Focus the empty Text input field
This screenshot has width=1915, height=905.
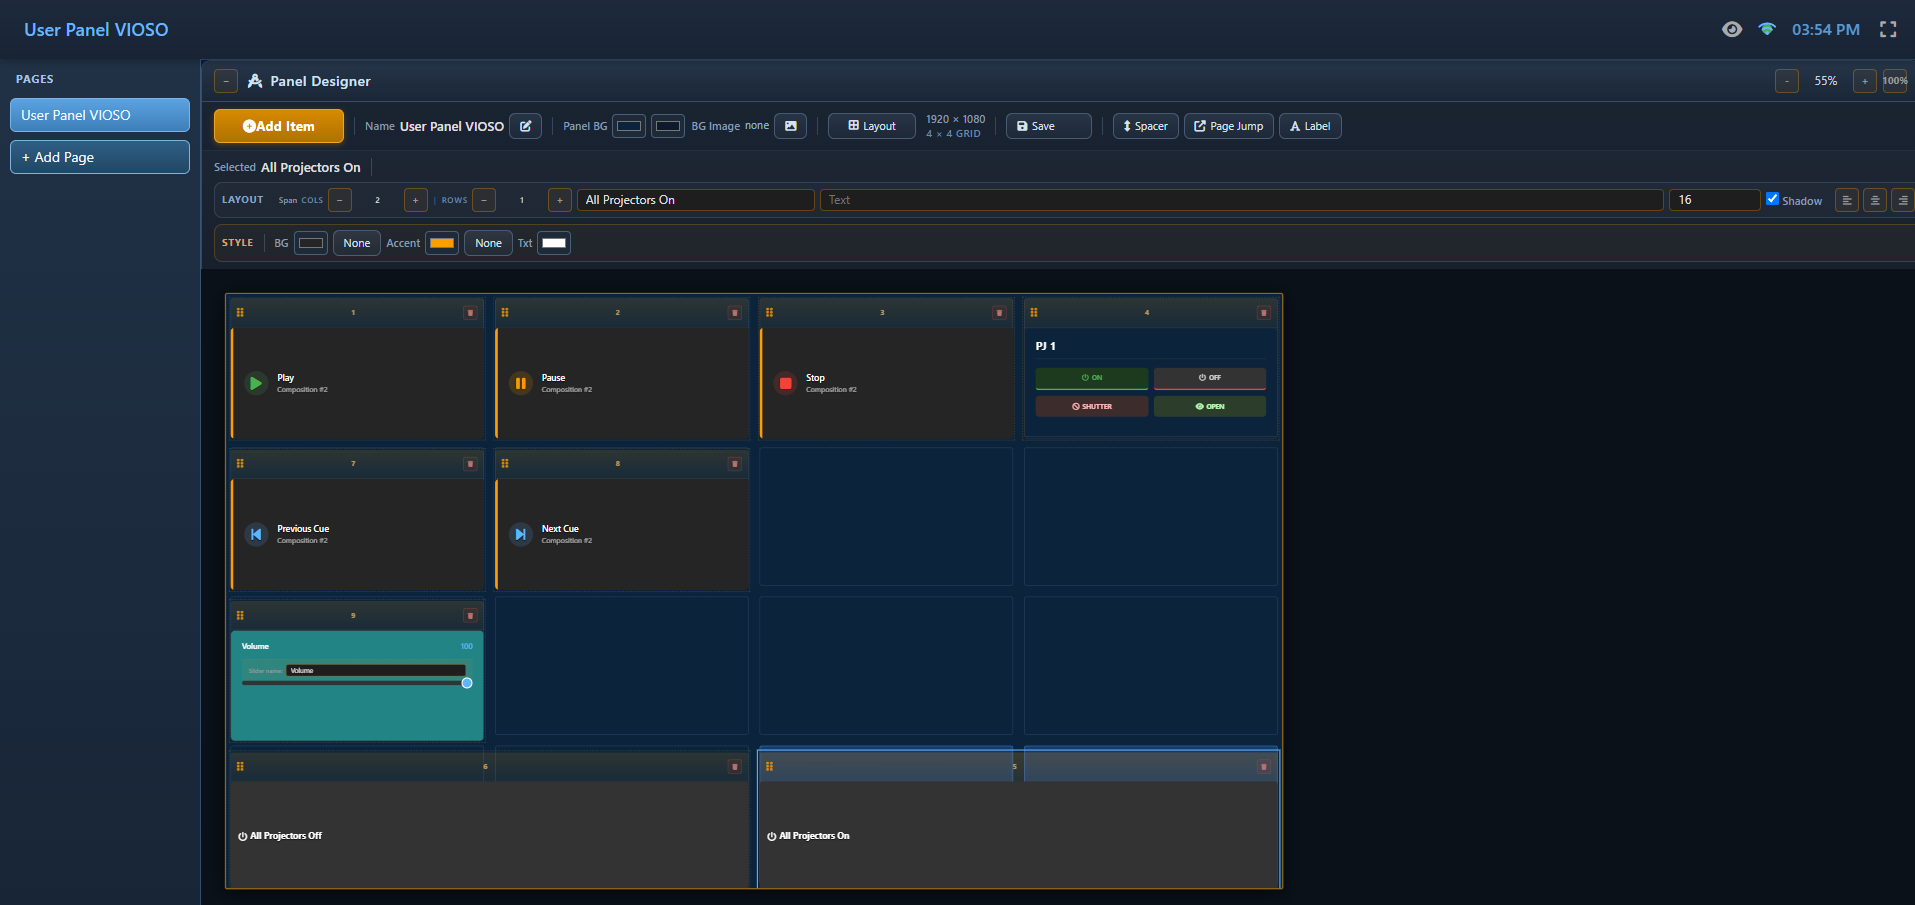(1242, 200)
